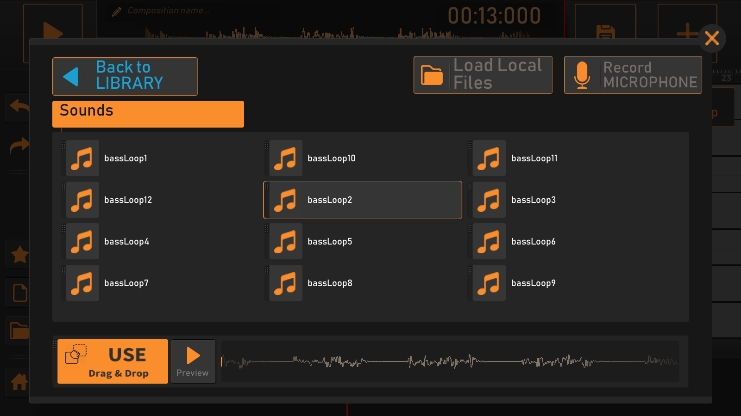Select the bassLoop10 sound icon
Viewport: 741px width, 416px height.
pyautogui.click(x=286, y=159)
